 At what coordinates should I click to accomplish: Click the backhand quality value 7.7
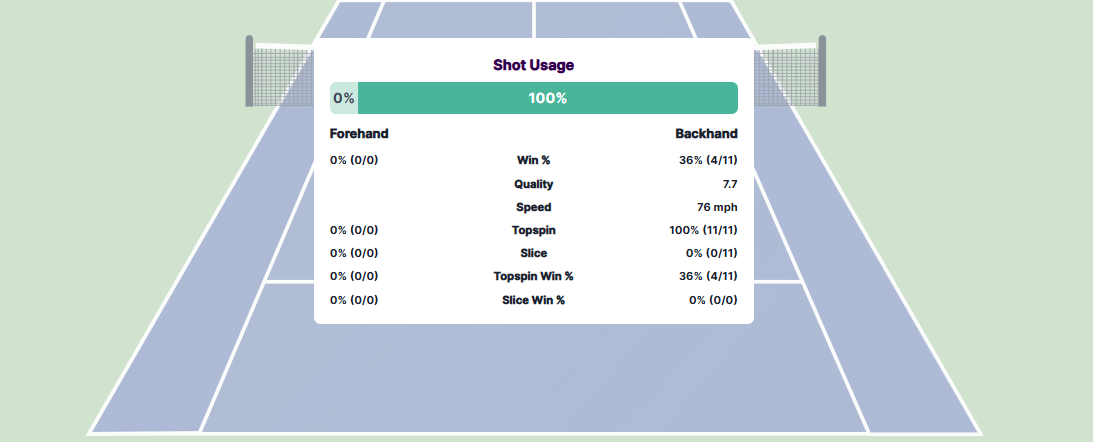pyautogui.click(x=729, y=184)
